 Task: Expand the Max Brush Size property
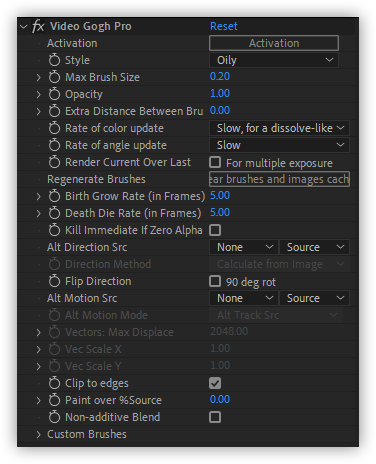point(39,77)
